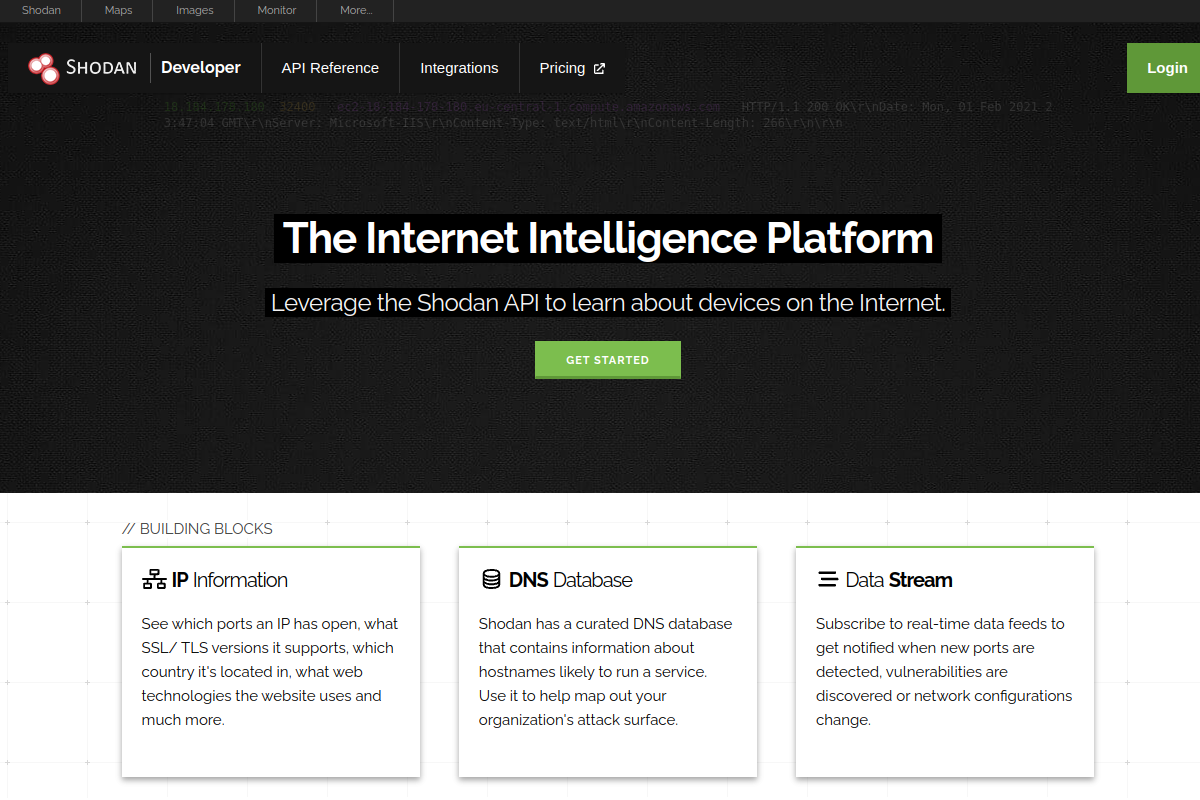Click the SHODAN wordmark text
This screenshot has height=800, width=1200.
coord(101,68)
